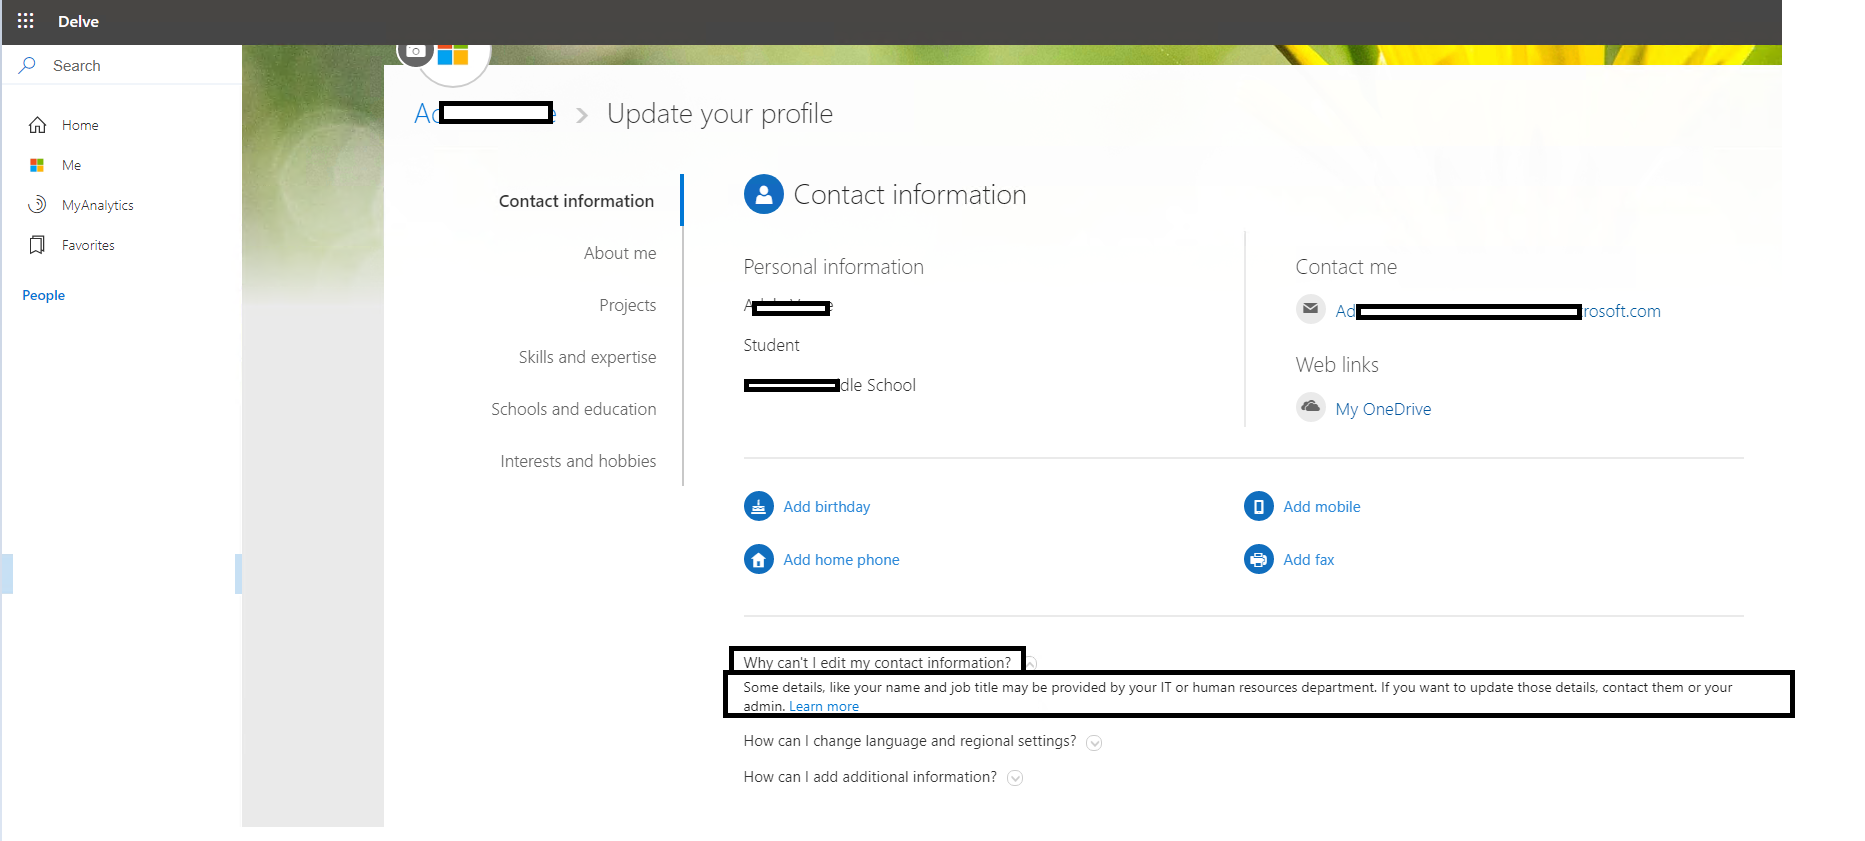Click the email envelope icon

click(x=1310, y=309)
